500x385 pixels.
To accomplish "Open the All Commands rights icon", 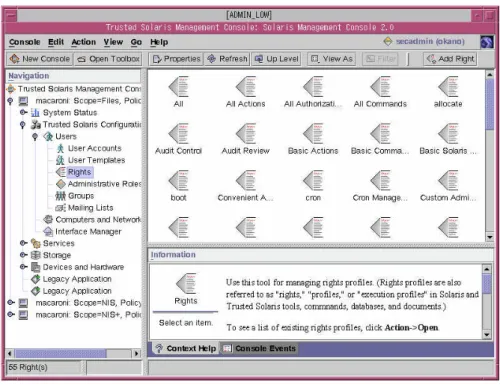I will (x=381, y=87).
